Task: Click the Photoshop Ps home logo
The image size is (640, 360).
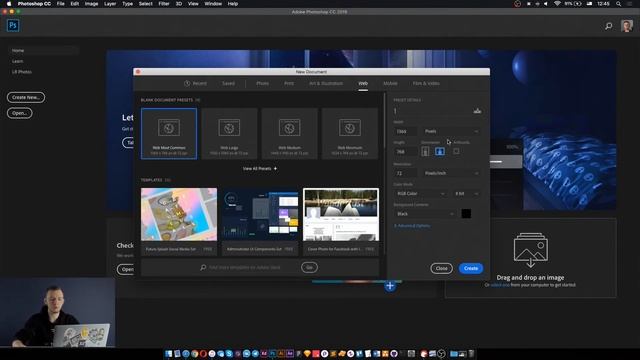Action: (13, 25)
